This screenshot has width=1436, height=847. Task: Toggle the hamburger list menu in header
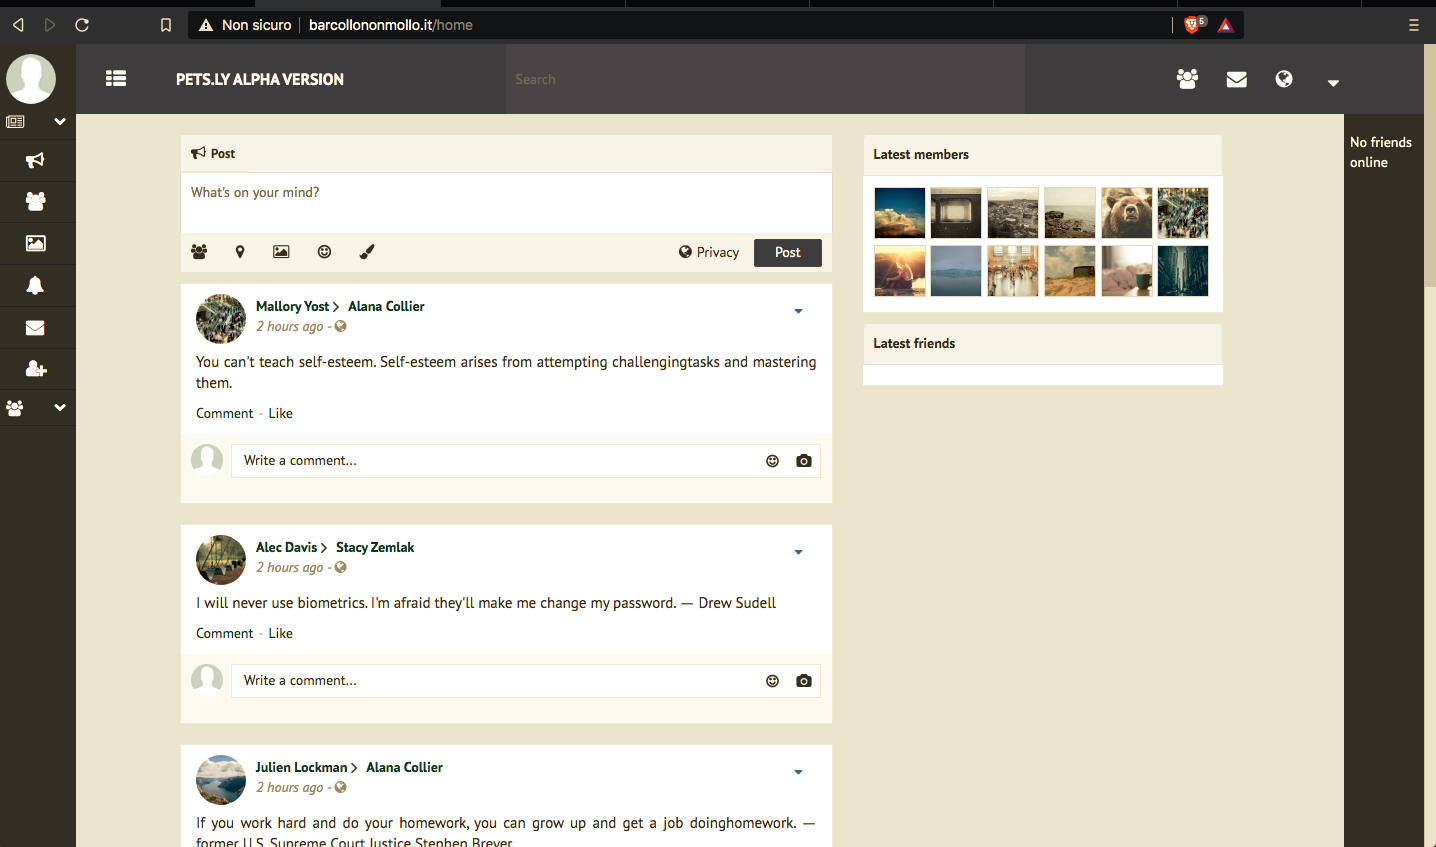point(116,78)
